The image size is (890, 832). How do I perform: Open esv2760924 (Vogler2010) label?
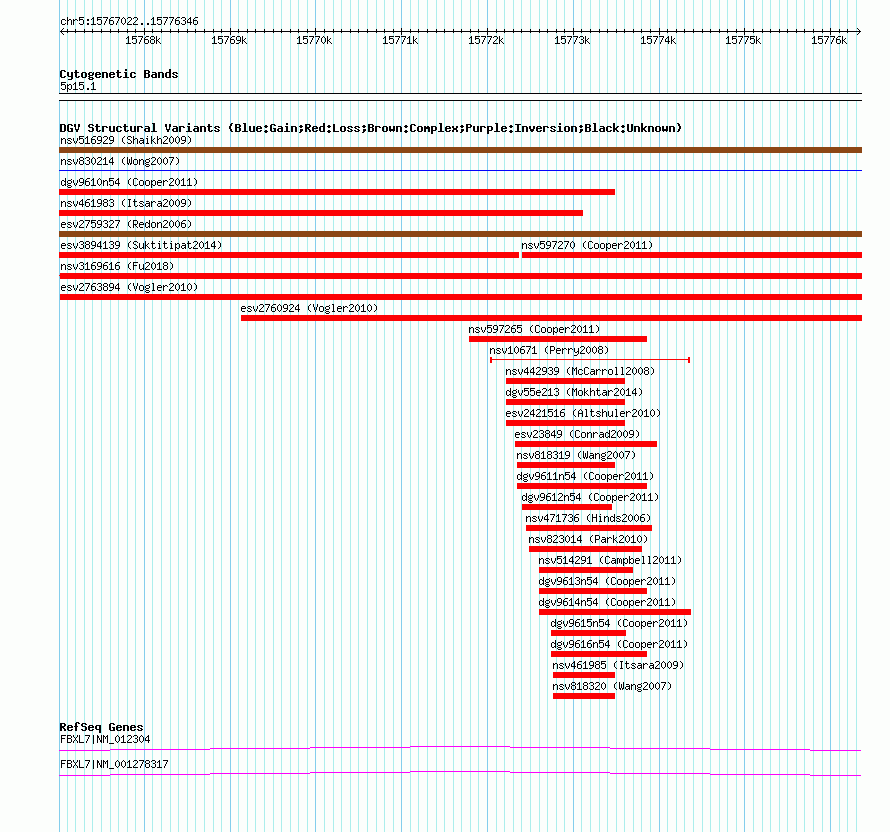(309, 308)
